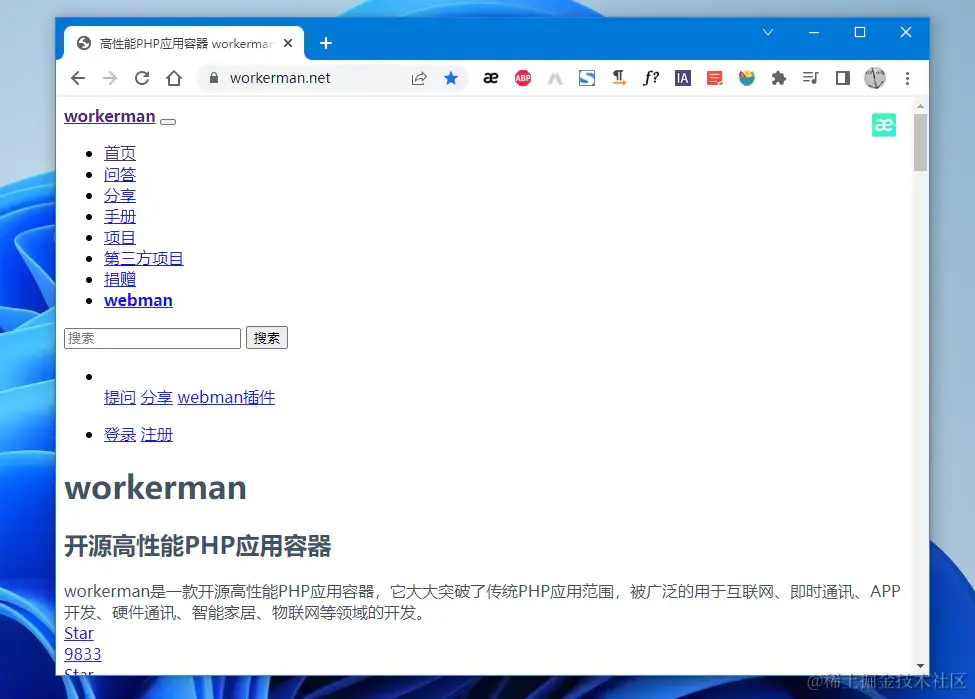Screen dimensions: 975x699
Task: Click the forward navigation arrow
Action: (110, 78)
